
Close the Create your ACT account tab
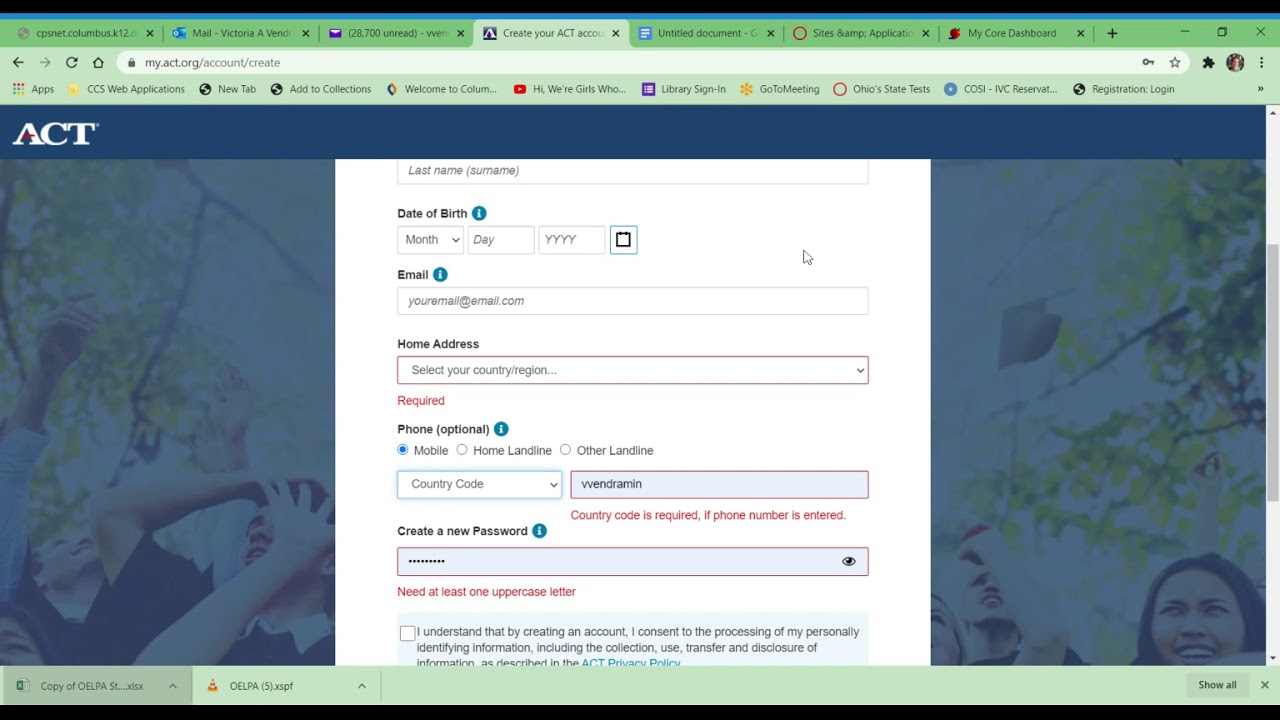(616, 33)
